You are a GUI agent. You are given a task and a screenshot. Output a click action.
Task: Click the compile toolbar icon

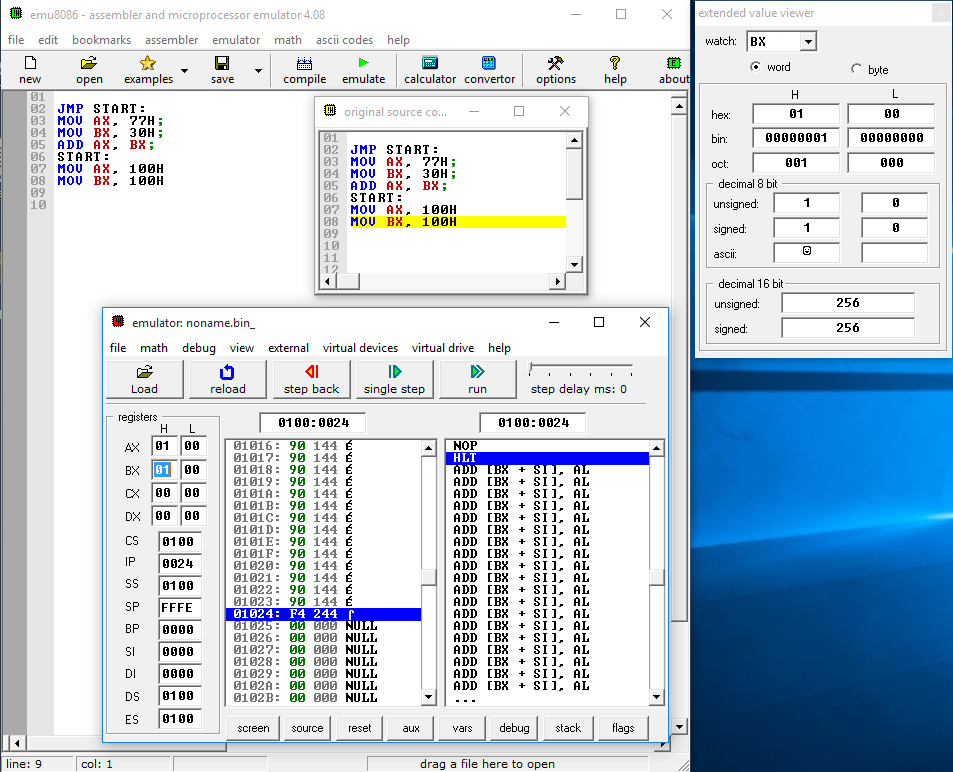[x=304, y=63]
